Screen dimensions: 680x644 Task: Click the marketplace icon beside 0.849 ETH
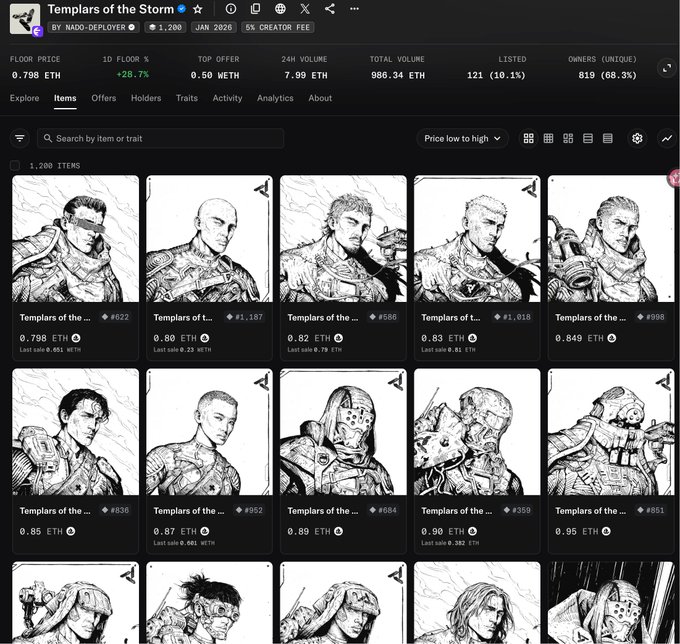pyautogui.click(x=611, y=338)
